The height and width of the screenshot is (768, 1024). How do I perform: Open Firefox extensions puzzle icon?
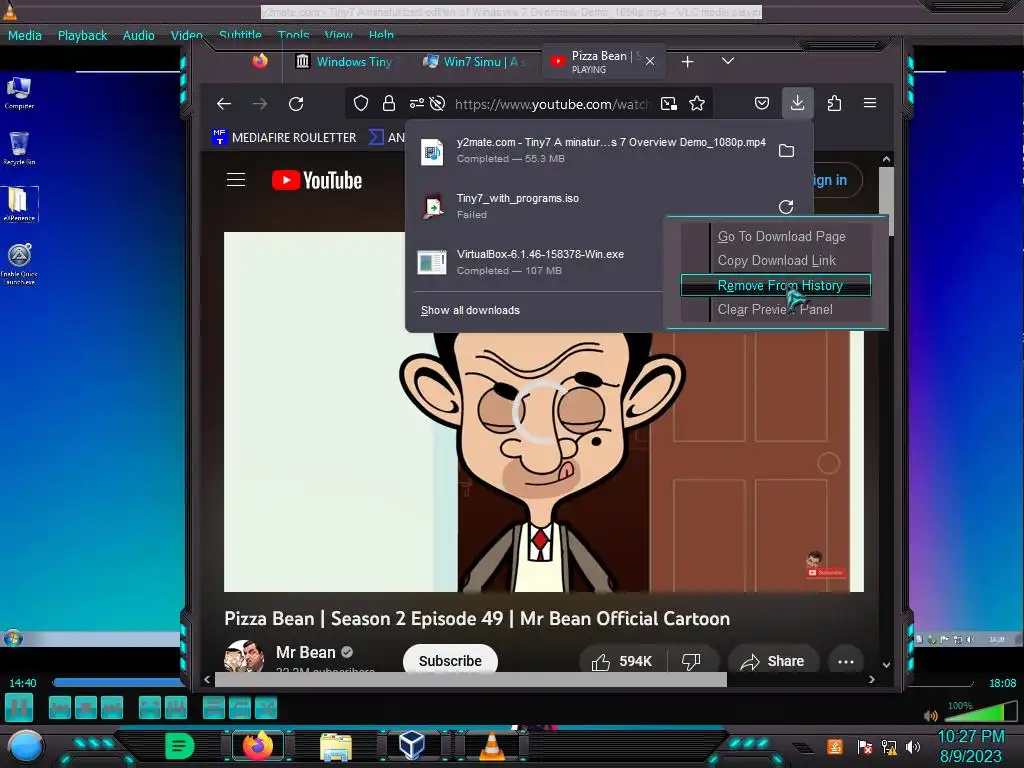point(834,103)
